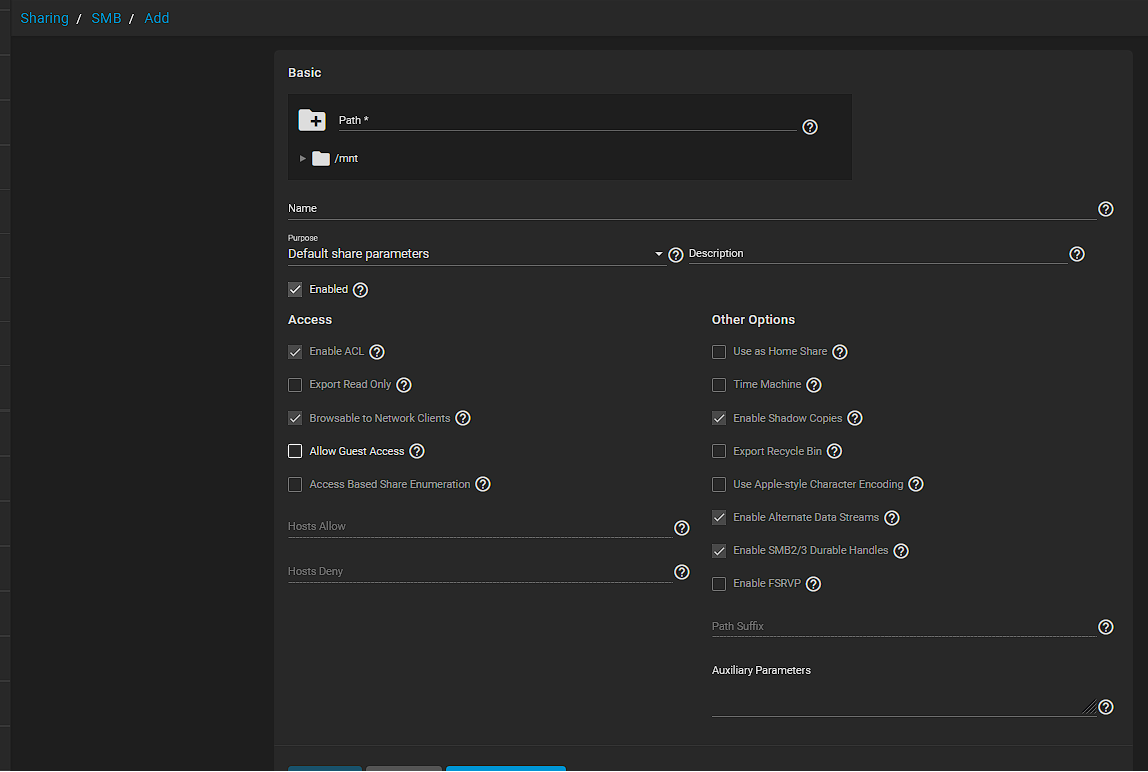The height and width of the screenshot is (772, 1148).
Task: Toggle the Enable ACL checkbox
Action: (x=295, y=352)
